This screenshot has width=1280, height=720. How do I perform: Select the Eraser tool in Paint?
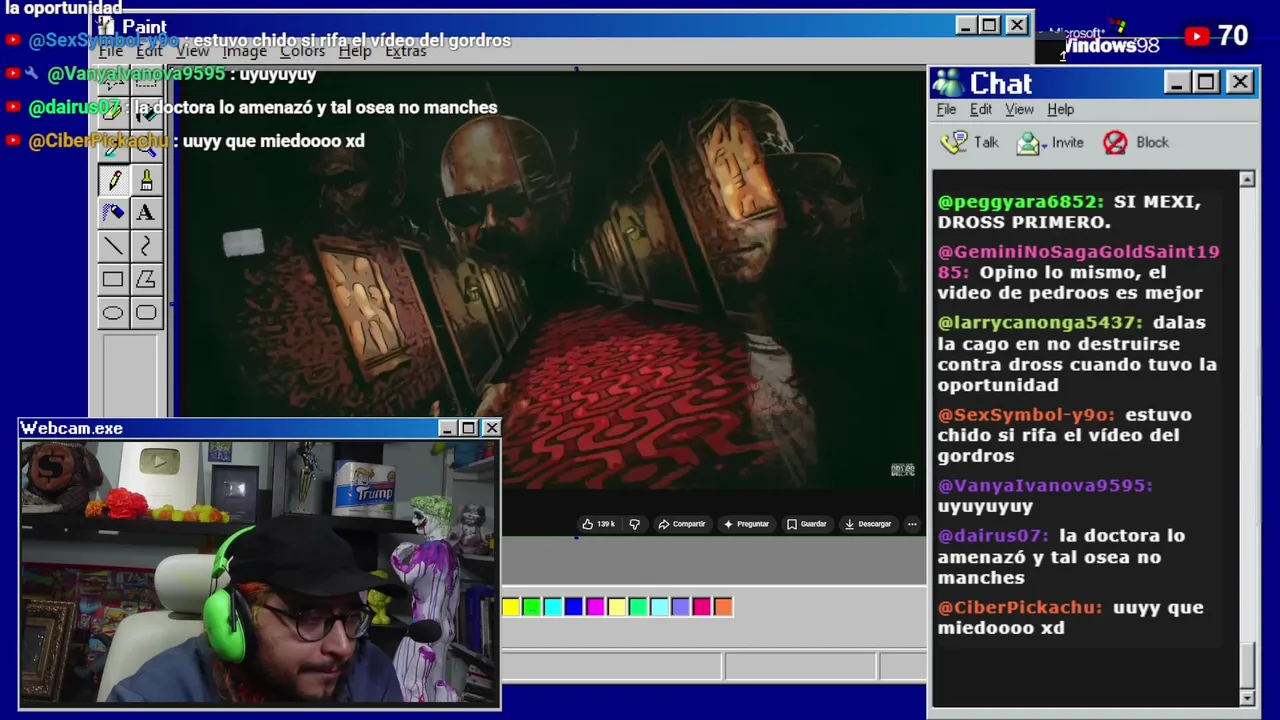113,113
